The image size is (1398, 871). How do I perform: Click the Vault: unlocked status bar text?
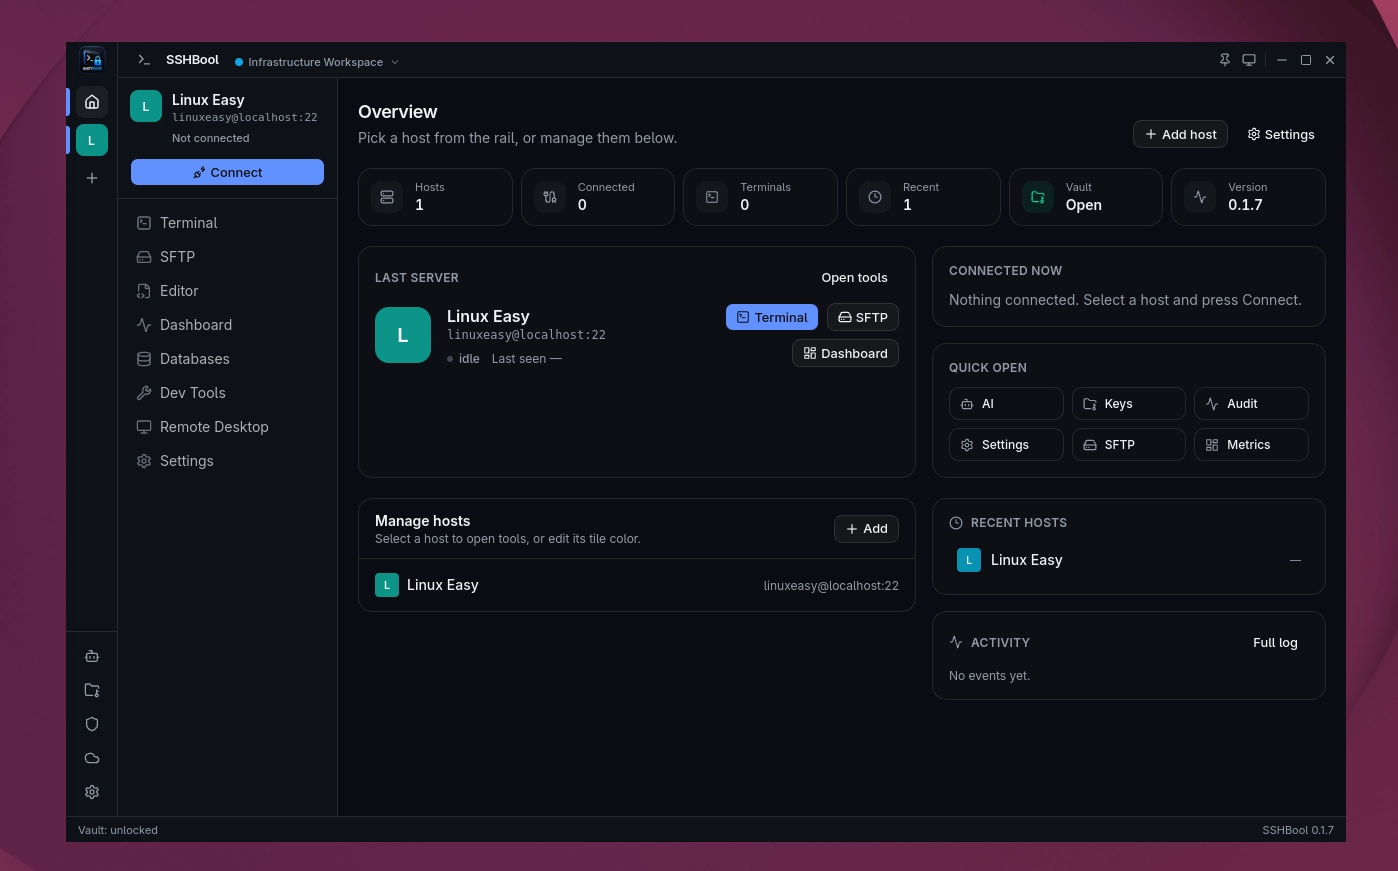point(118,830)
